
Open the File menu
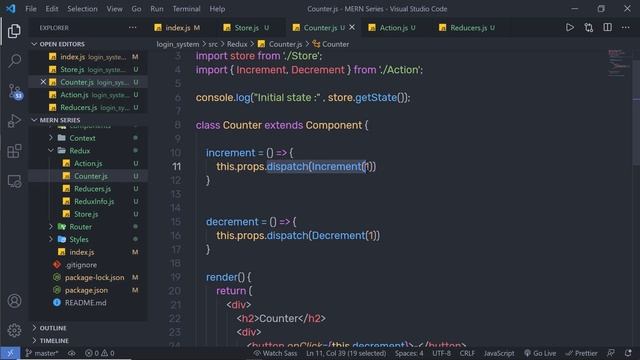click(x=31, y=9)
